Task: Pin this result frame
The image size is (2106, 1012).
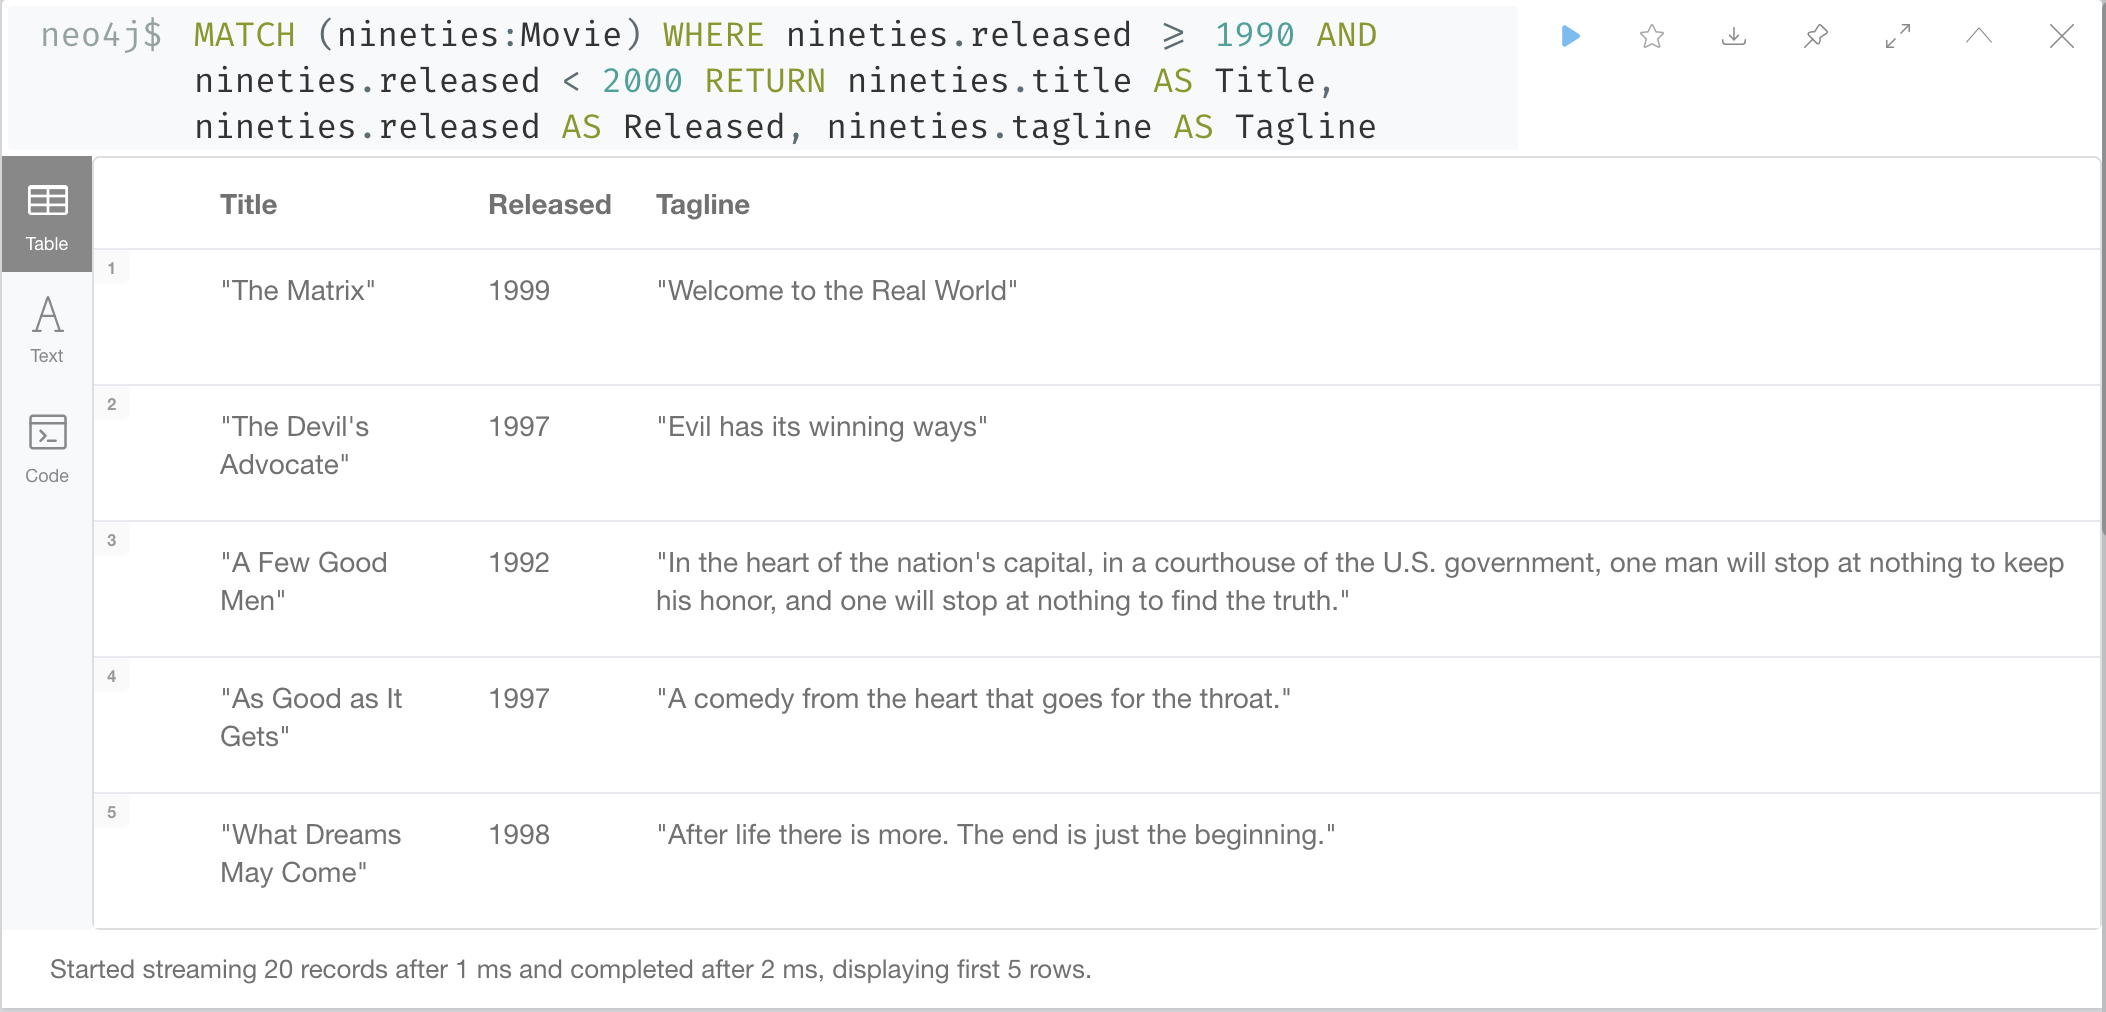Action: click(x=1816, y=37)
